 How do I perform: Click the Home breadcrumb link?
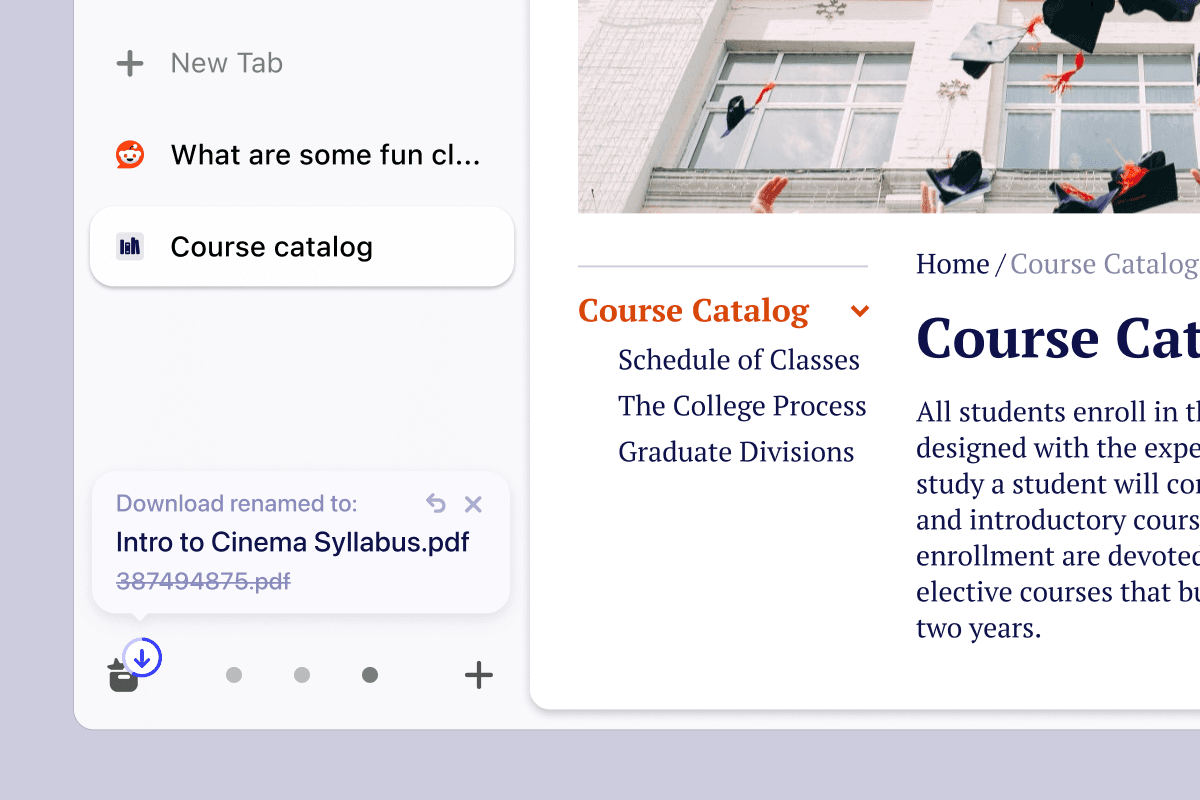click(952, 264)
